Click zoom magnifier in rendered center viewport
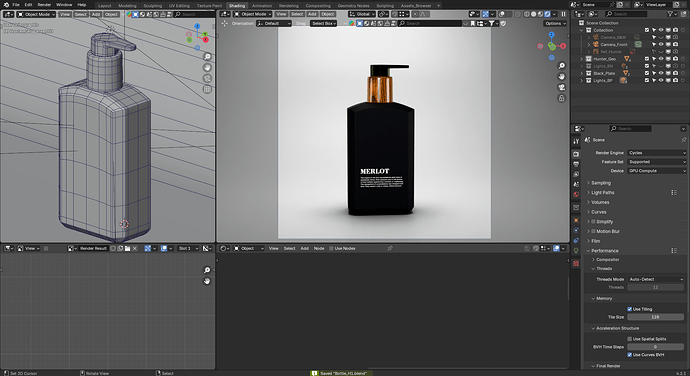 tap(562, 66)
